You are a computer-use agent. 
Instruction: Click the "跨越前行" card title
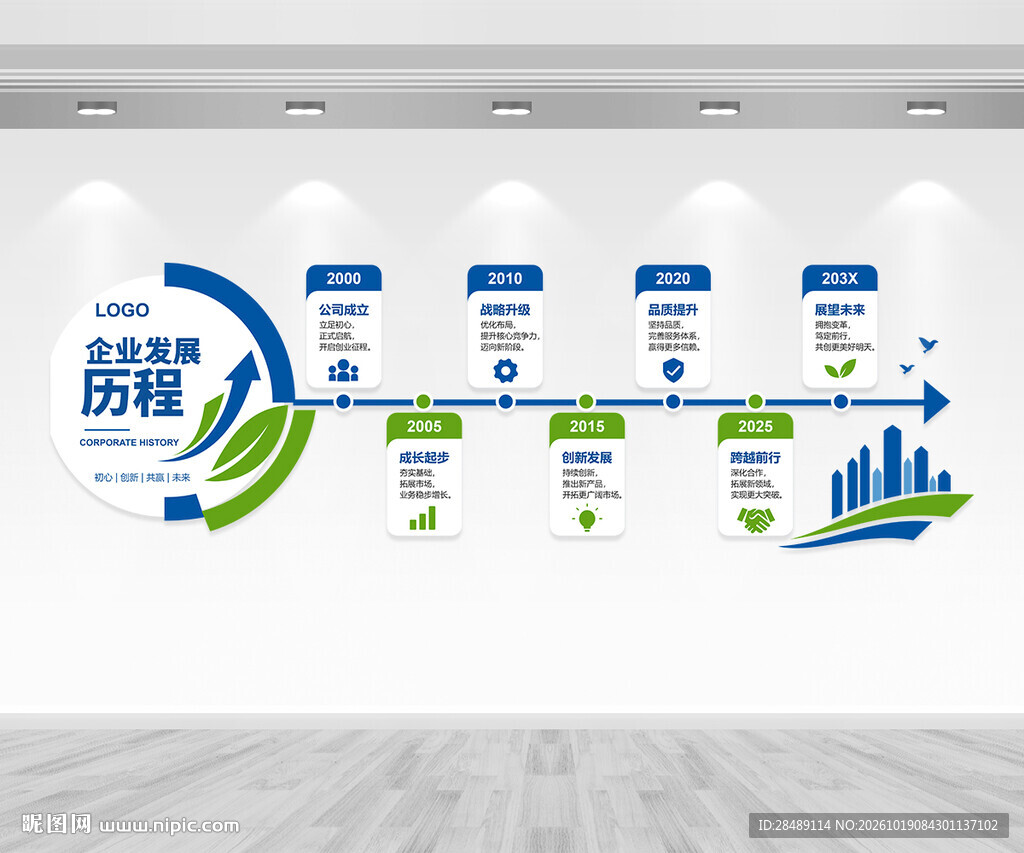click(x=756, y=457)
